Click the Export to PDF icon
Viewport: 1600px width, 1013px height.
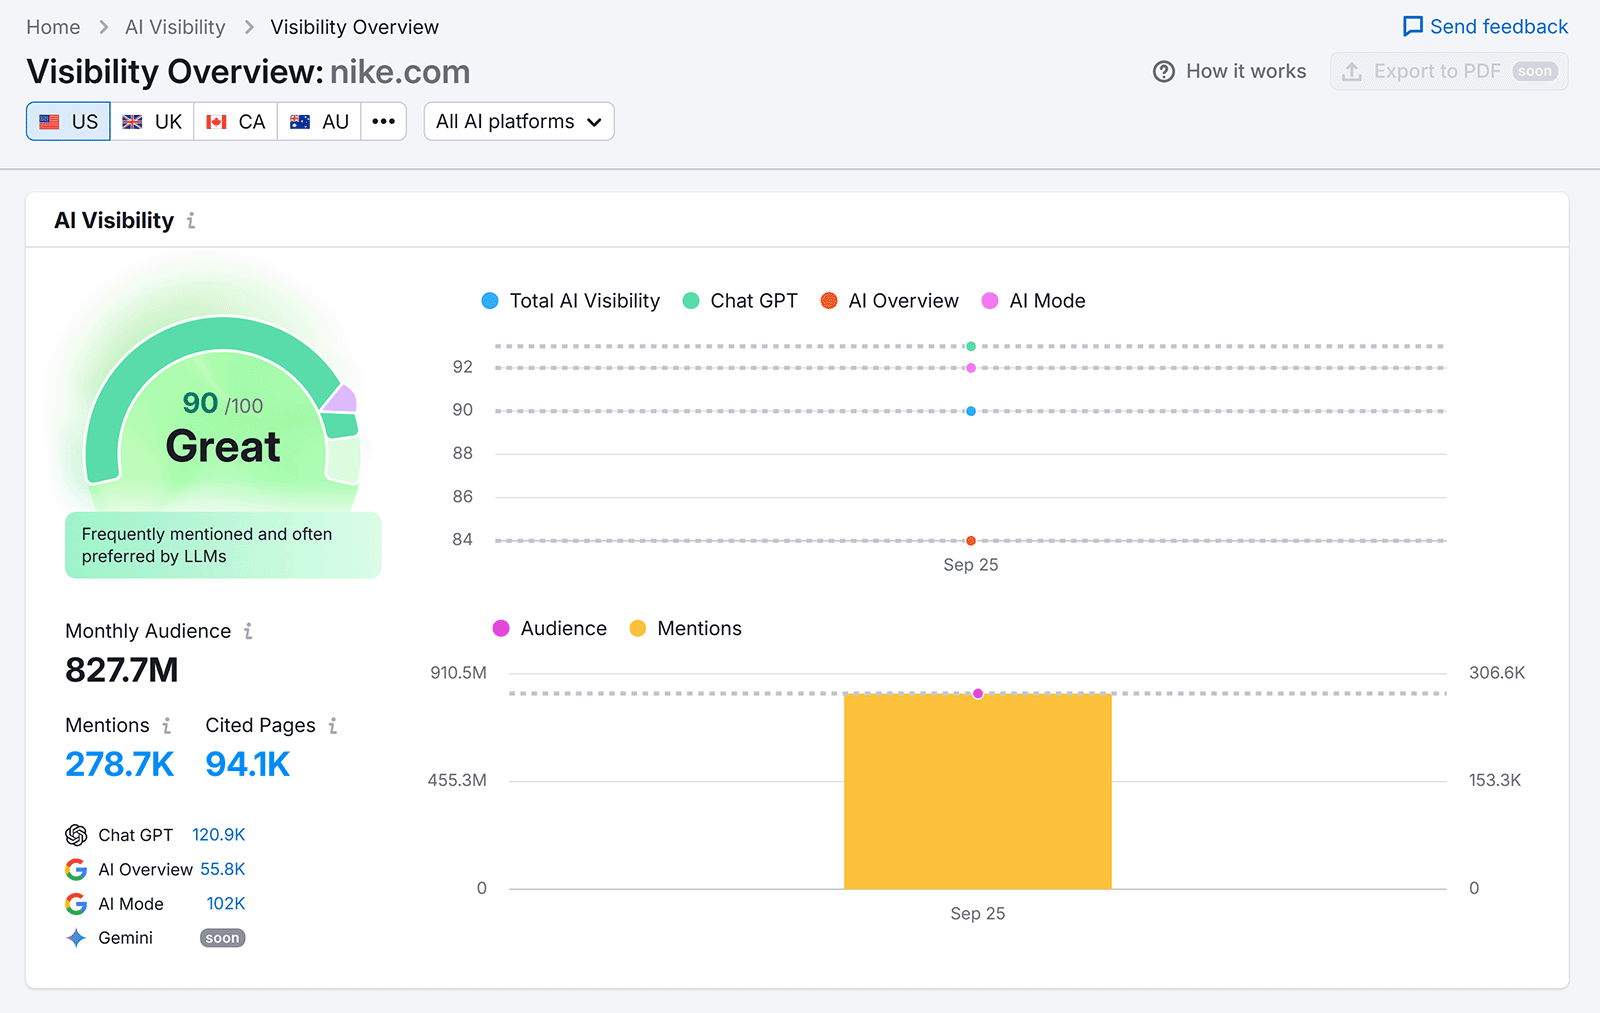[x=1354, y=71]
